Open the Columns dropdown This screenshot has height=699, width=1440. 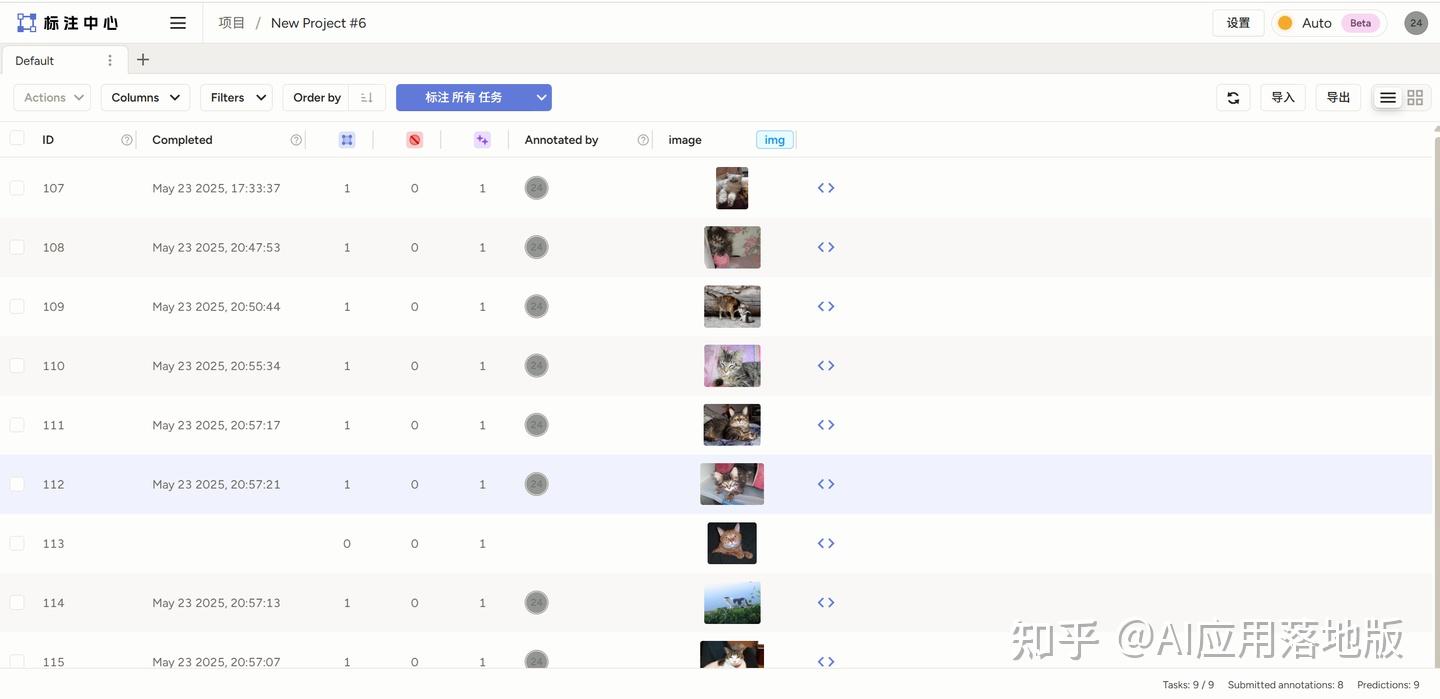tap(145, 97)
